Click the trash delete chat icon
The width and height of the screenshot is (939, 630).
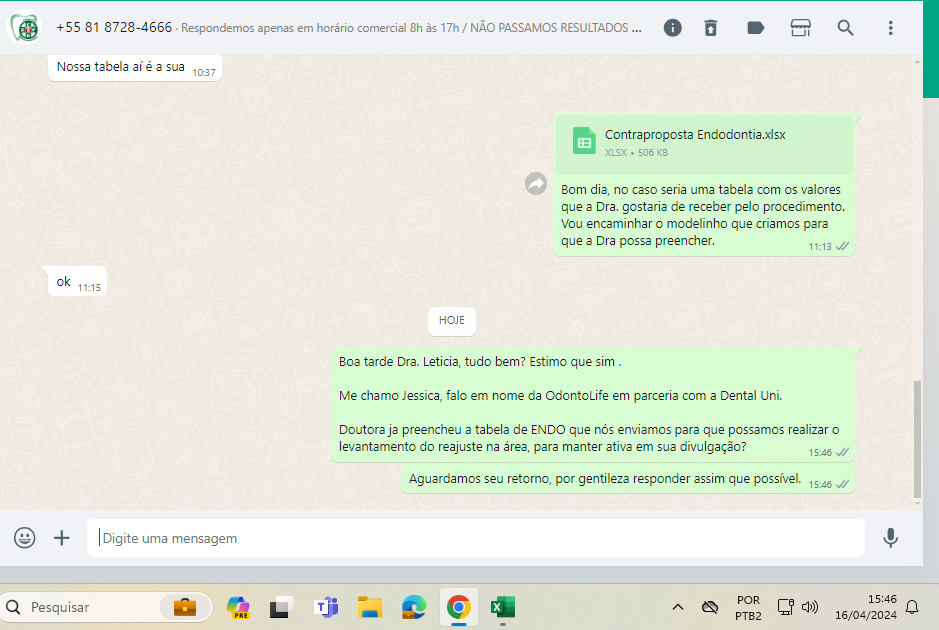click(x=710, y=28)
